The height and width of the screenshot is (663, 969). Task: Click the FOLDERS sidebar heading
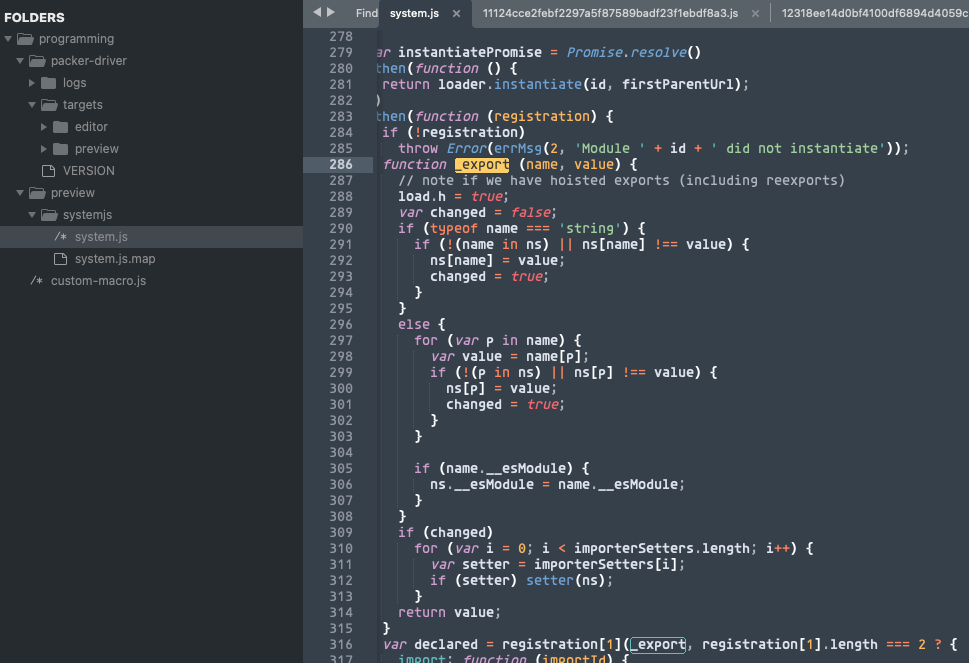[34, 17]
